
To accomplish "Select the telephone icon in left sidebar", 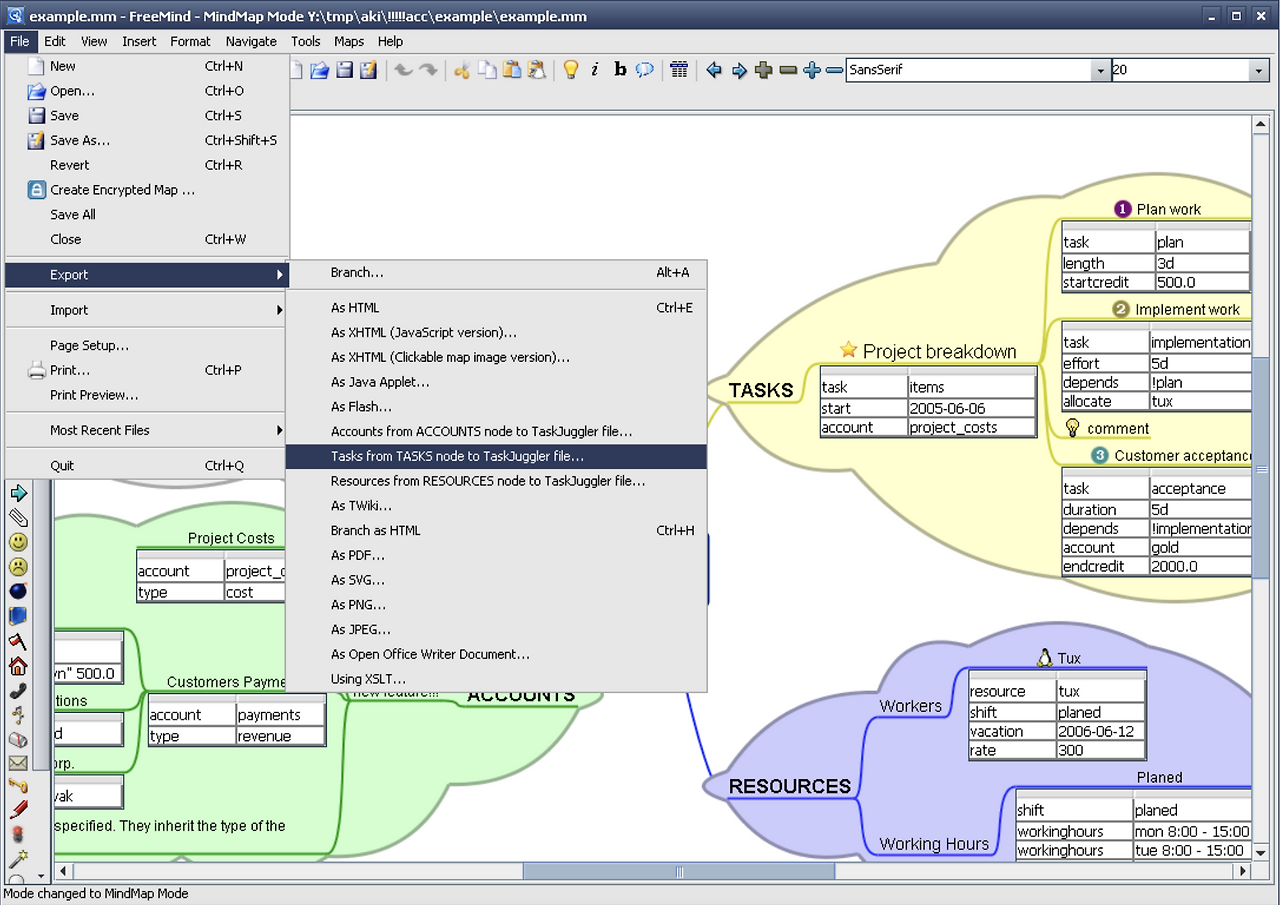I will pos(18,690).
